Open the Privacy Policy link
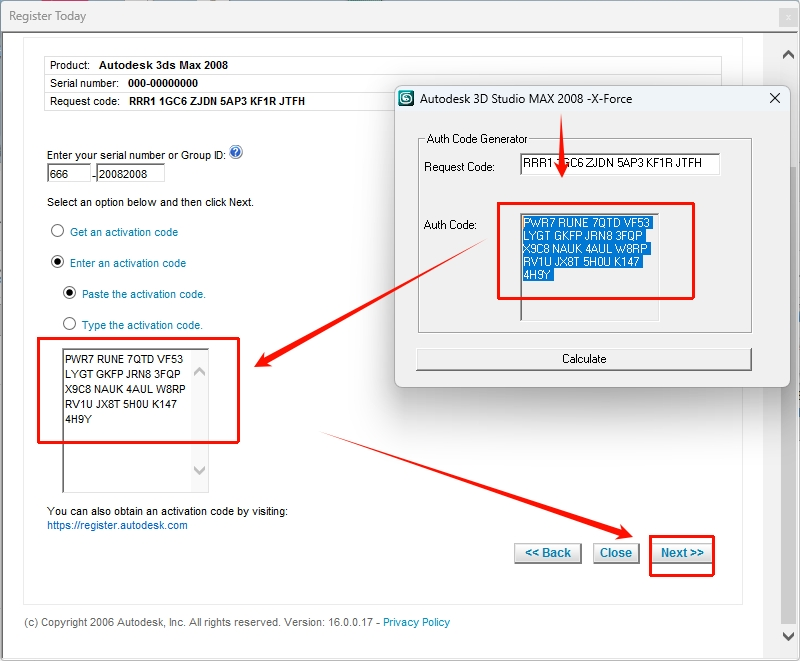This screenshot has width=800, height=661. click(x=416, y=622)
